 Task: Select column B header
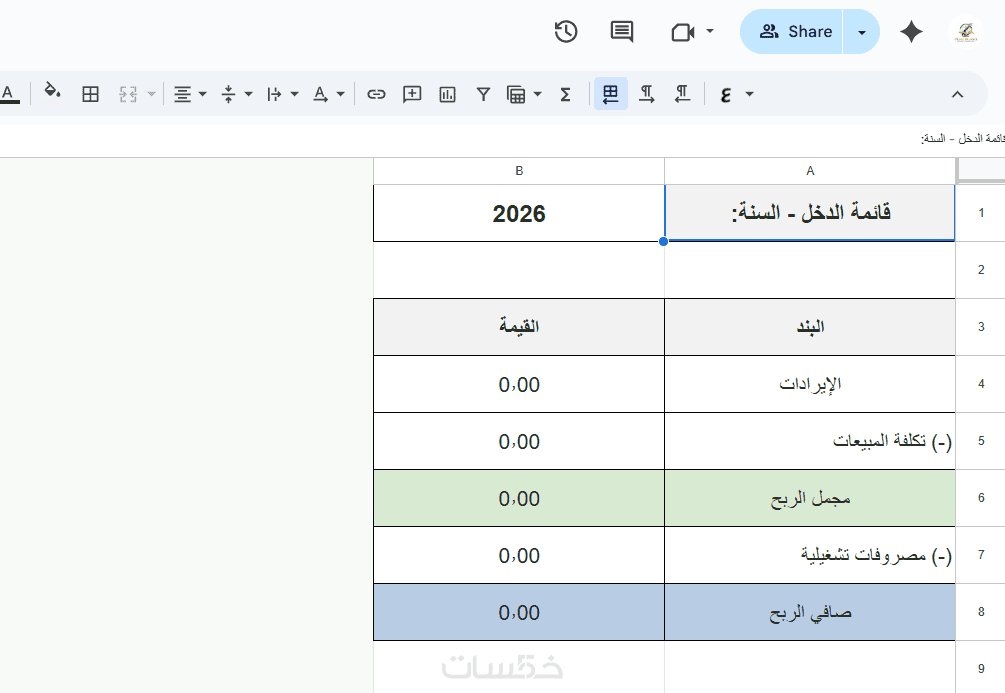(519, 171)
